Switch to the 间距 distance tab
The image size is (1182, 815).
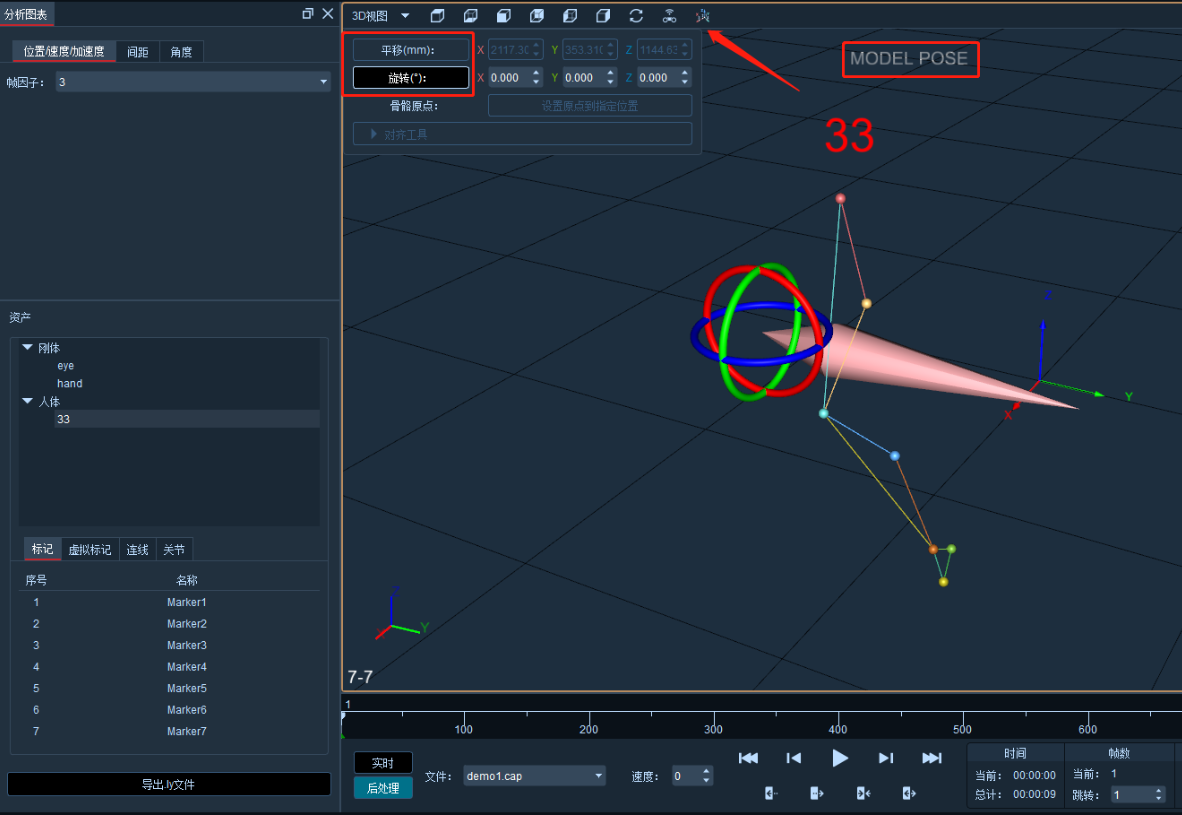tap(137, 52)
